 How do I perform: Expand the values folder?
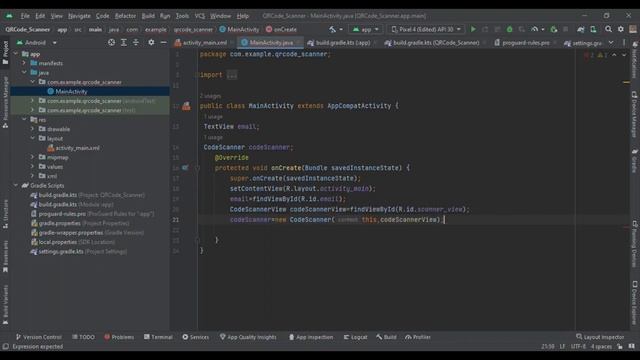tap(32, 167)
